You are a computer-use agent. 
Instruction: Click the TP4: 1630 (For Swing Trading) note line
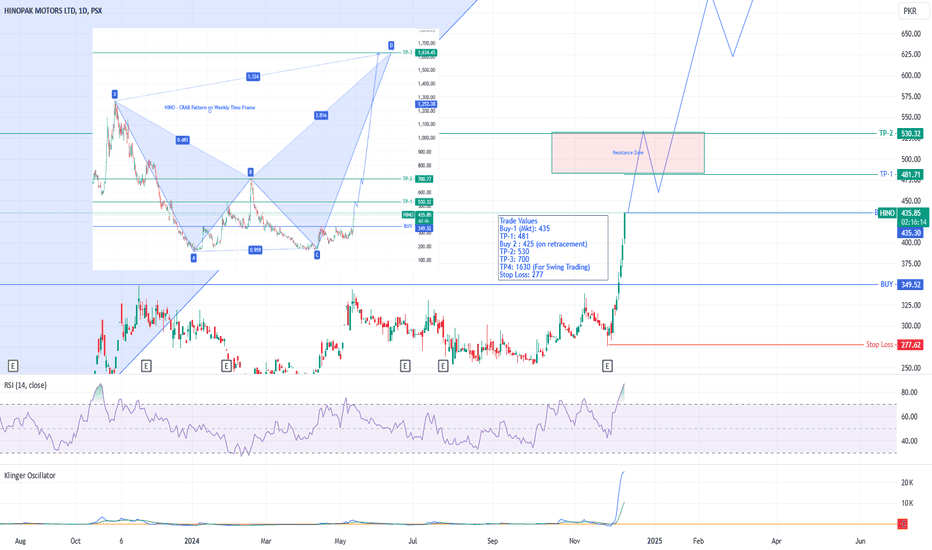pyautogui.click(x=544, y=267)
